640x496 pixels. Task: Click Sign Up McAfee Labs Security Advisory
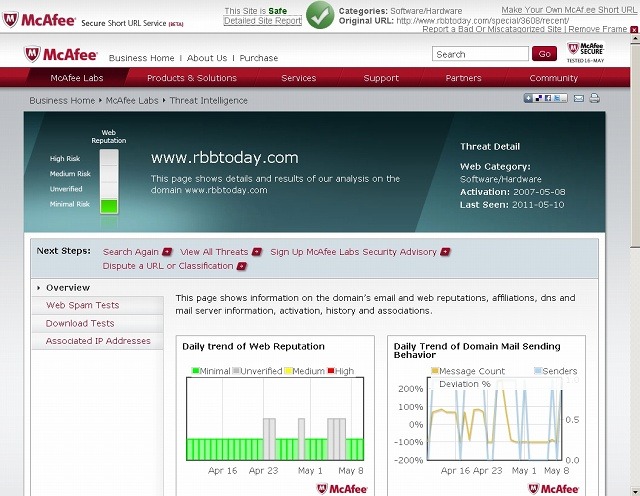coord(353,252)
